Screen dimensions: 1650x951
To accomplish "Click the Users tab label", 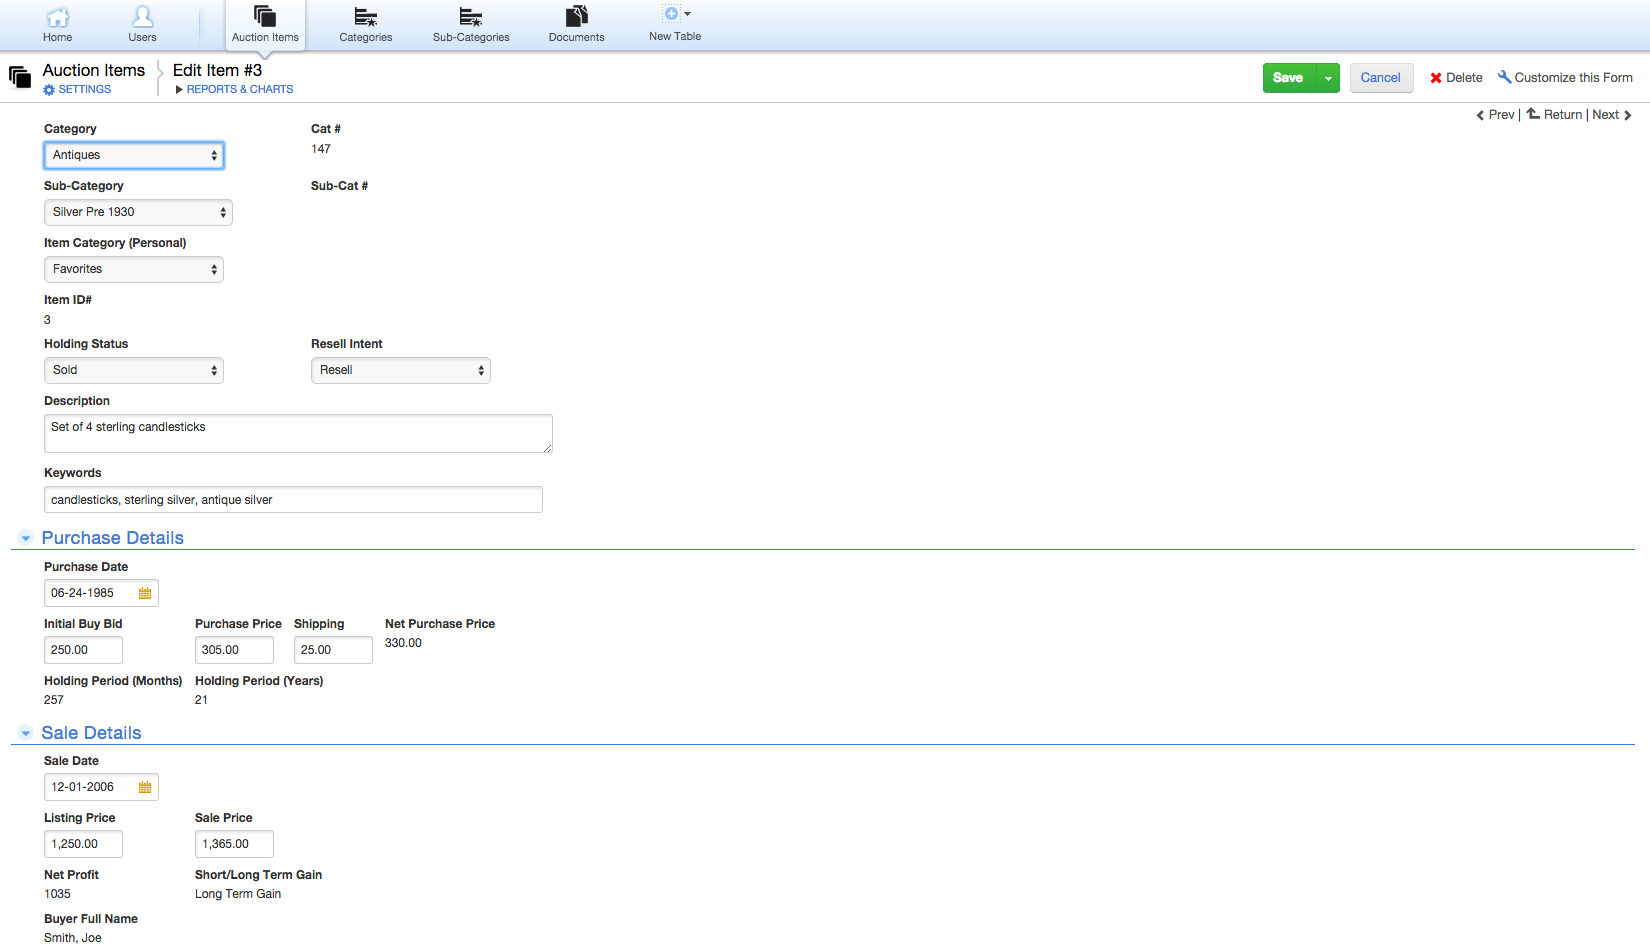I will (143, 38).
